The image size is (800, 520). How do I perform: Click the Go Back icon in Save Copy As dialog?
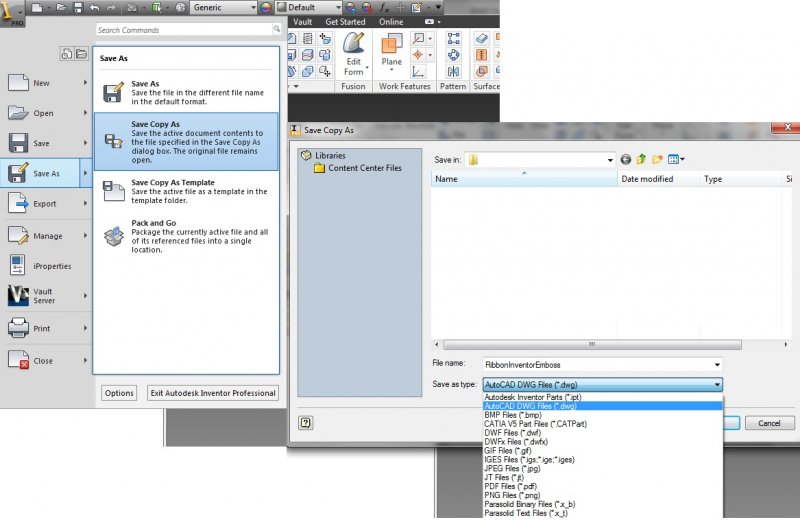(x=626, y=159)
